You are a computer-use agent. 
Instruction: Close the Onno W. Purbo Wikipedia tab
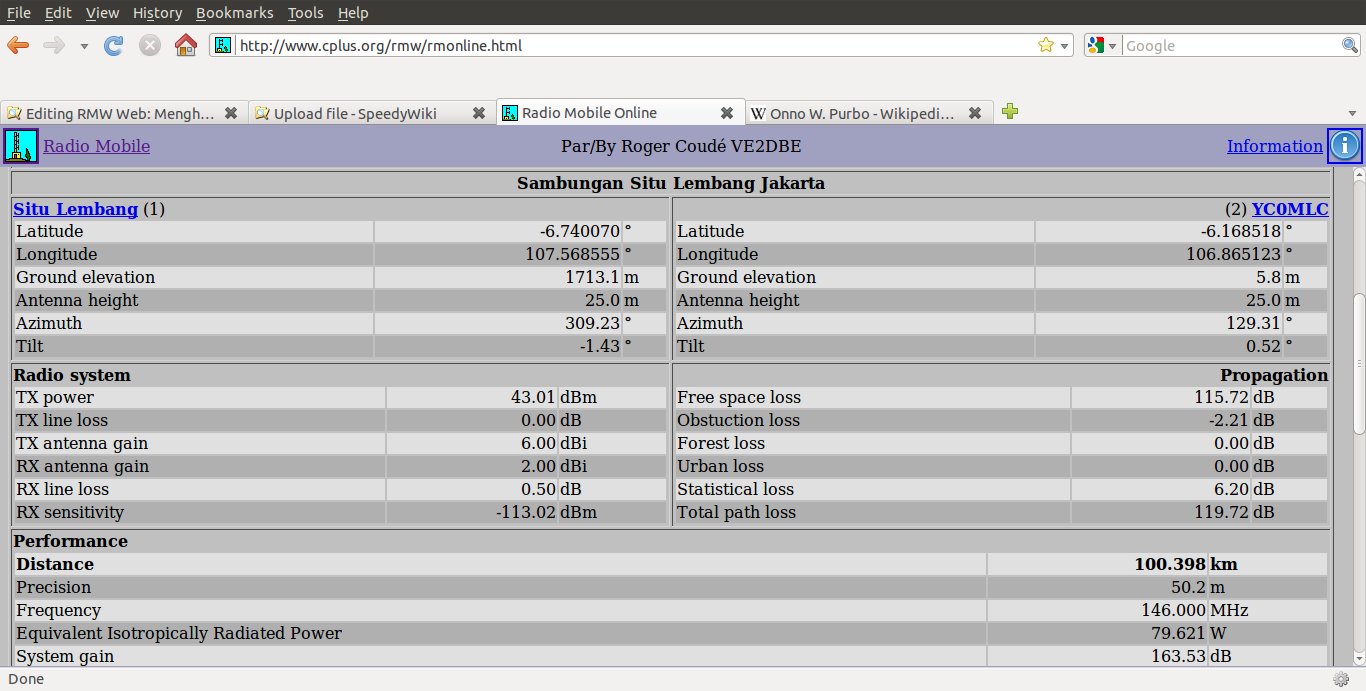(975, 113)
